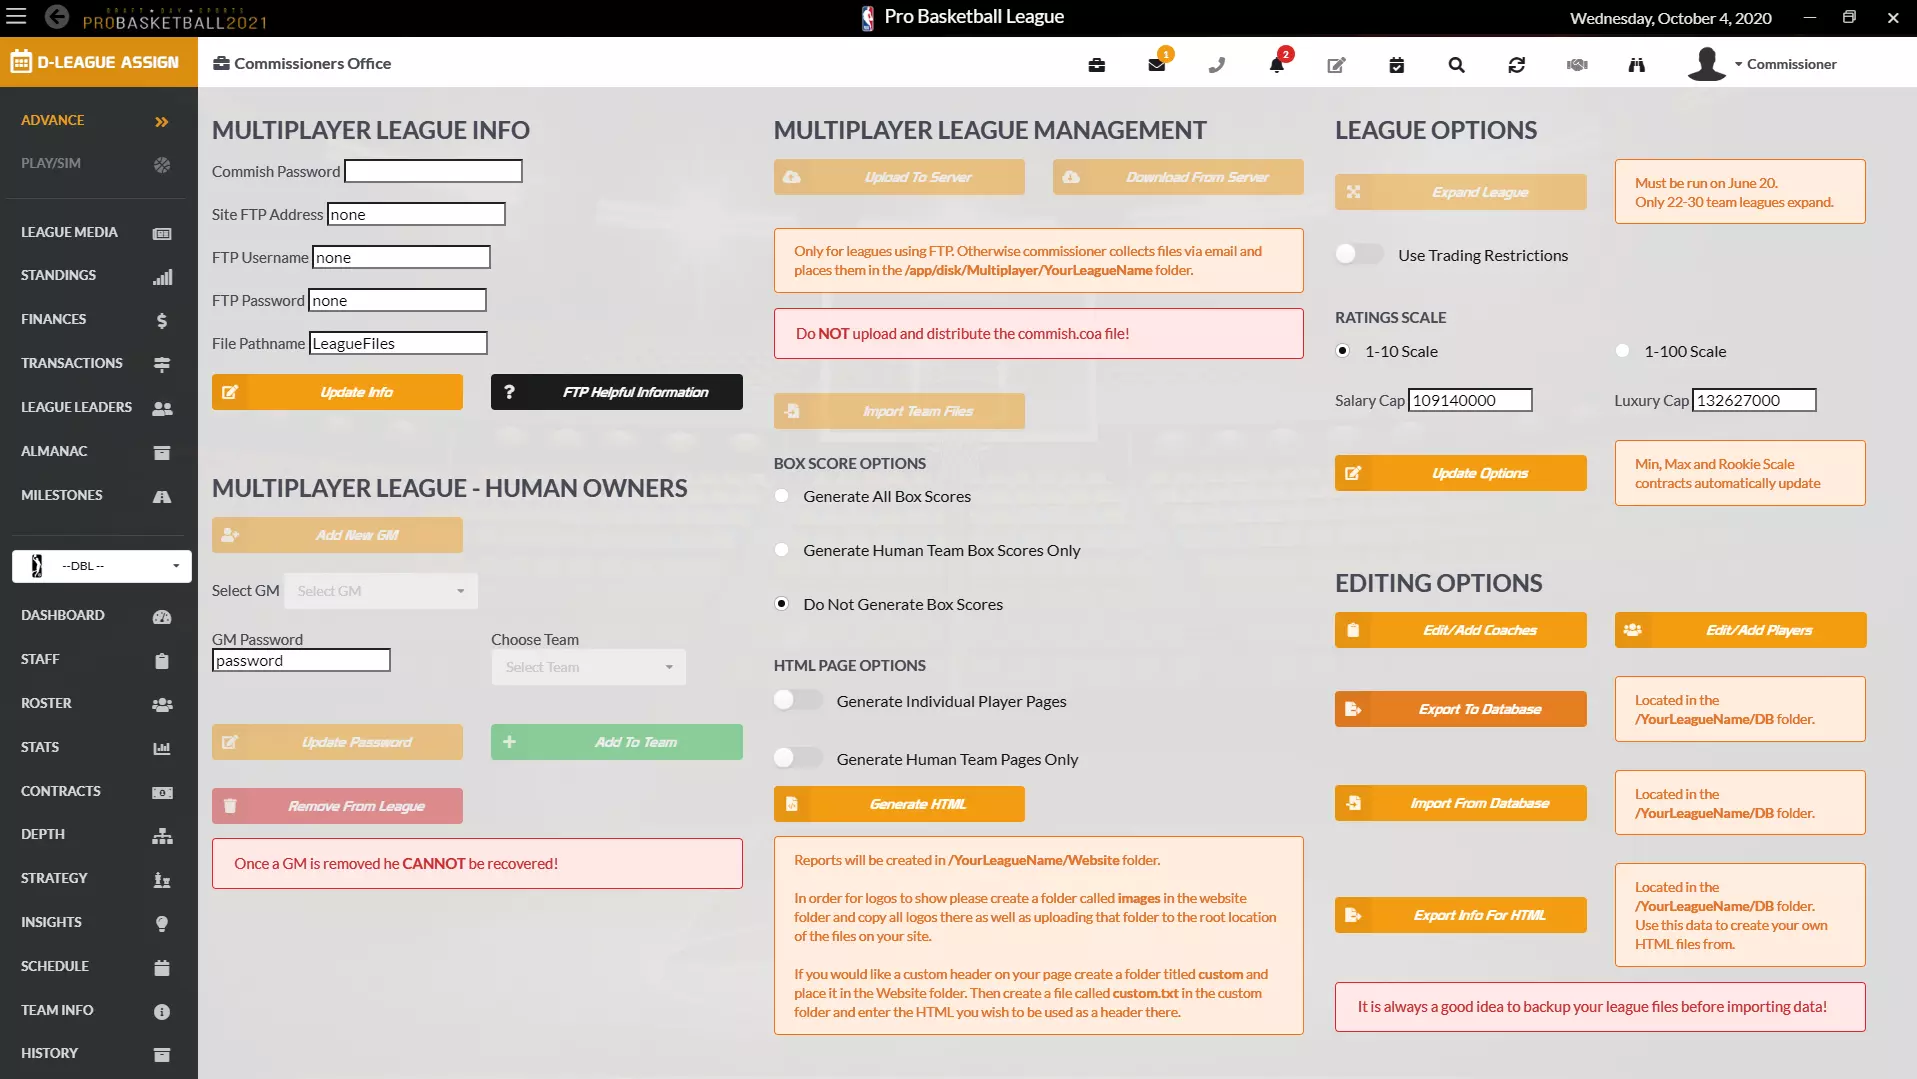The image size is (1917, 1079).
Task: Click the Edit/Add Players button
Action: (x=1740, y=630)
